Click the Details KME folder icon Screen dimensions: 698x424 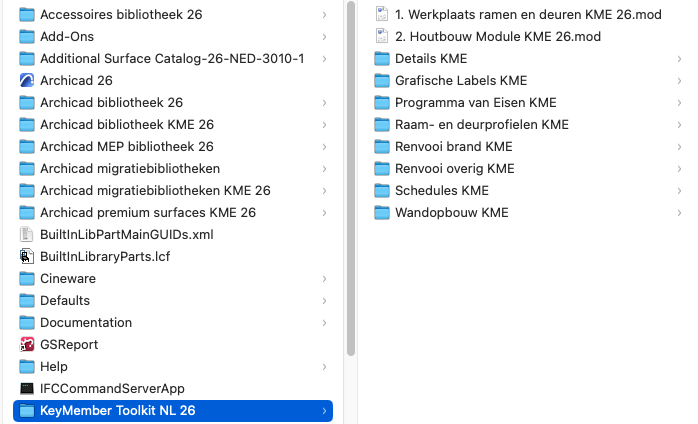tap(381, 58)
